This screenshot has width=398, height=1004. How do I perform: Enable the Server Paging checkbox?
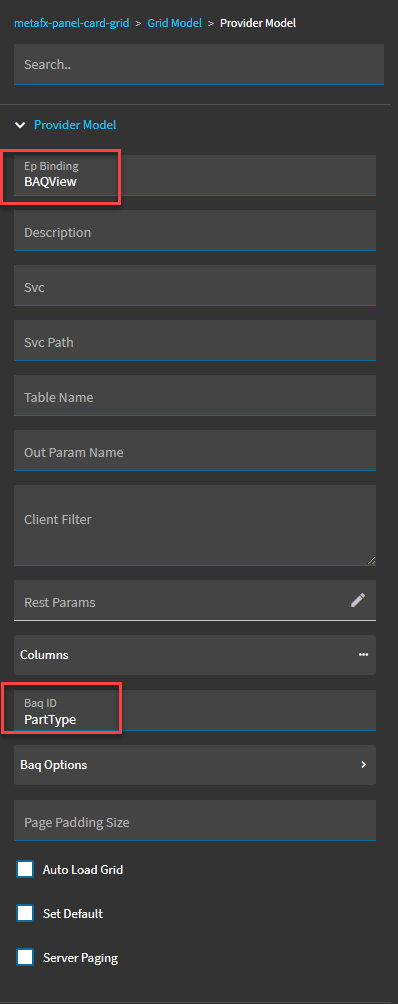[25, 957]
